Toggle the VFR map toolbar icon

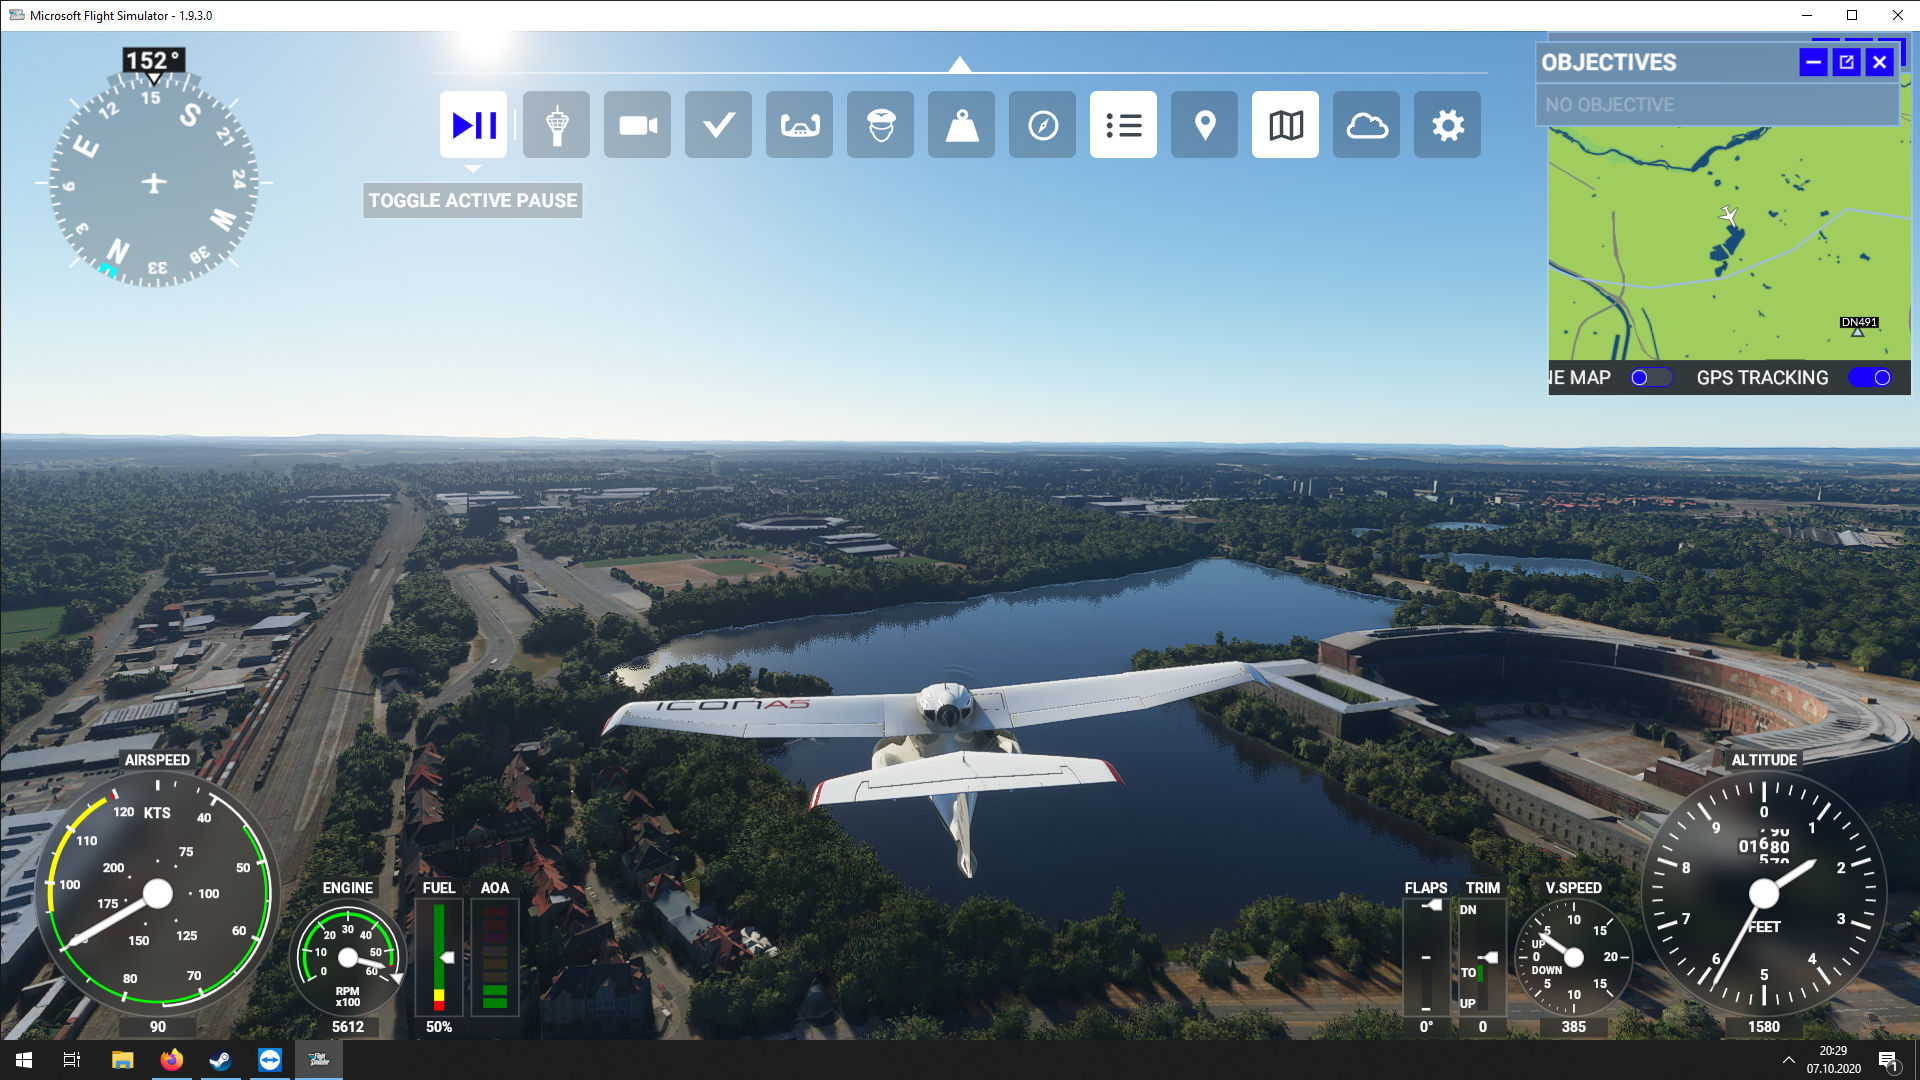click(1285, 125)
